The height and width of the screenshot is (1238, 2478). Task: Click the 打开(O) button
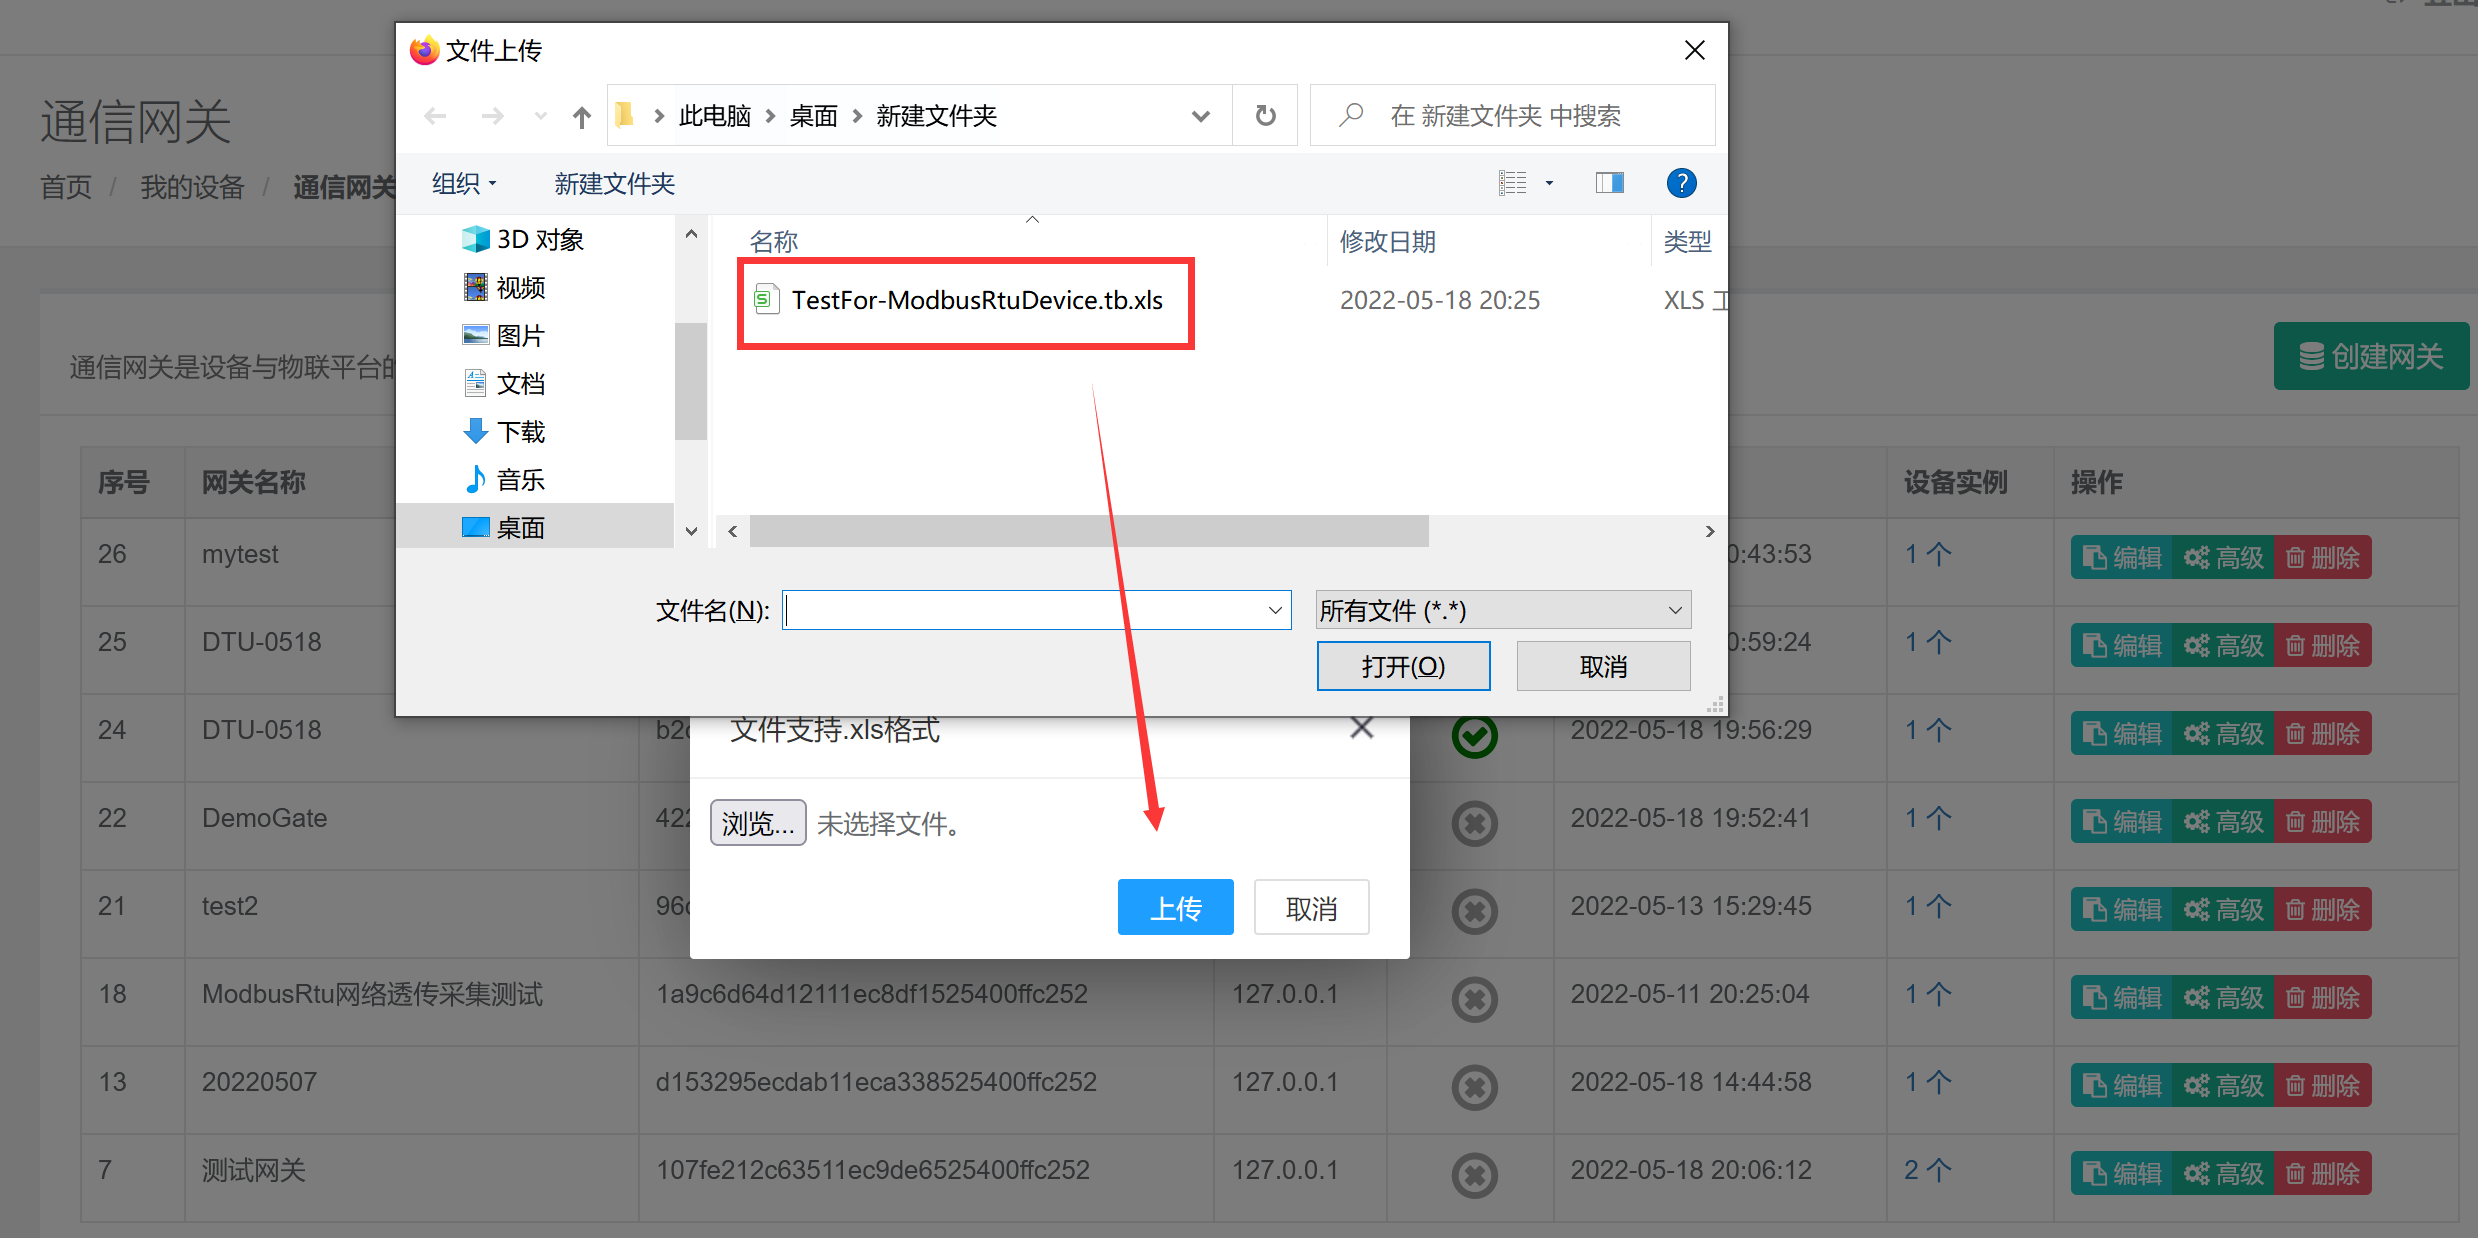tap(1402, 666)
